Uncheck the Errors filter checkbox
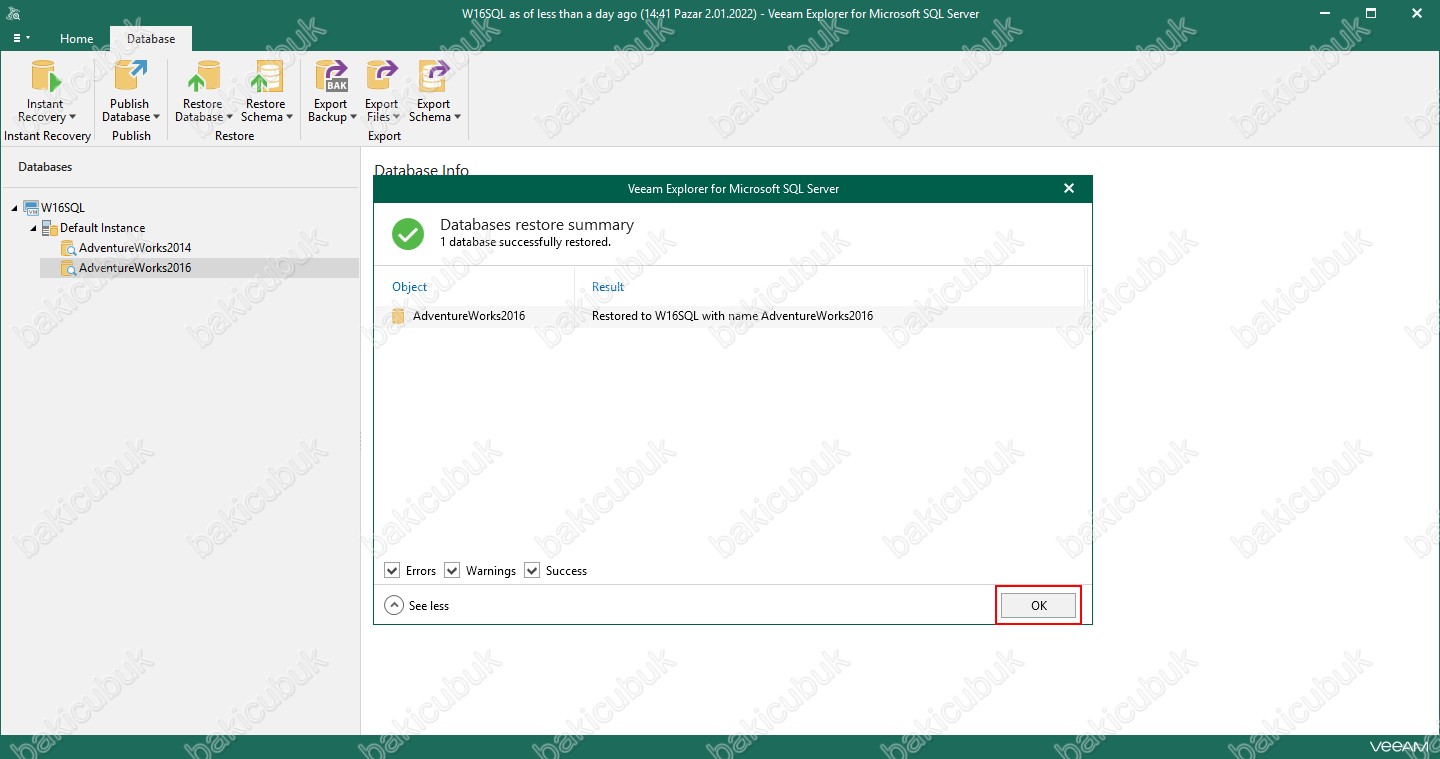 pos(392,570)
